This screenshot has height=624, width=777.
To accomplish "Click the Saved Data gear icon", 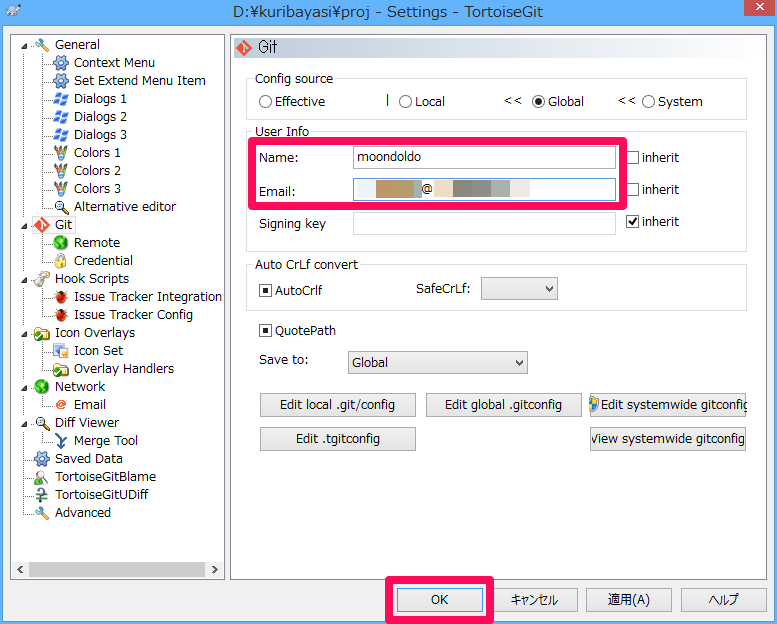I will click(x=42, y=459).
